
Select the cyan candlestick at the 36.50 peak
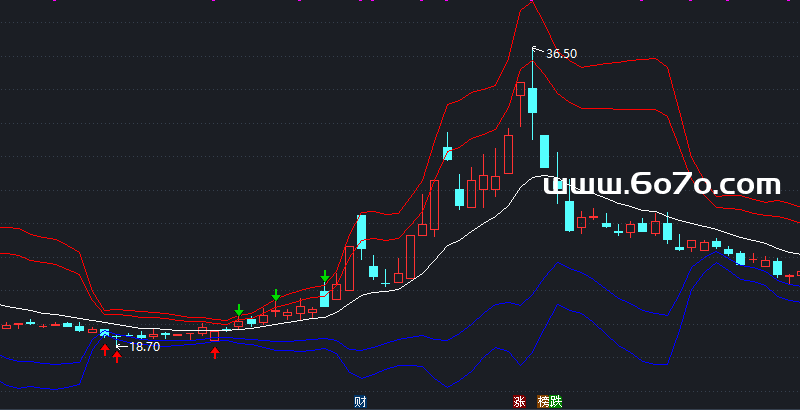pyautogui.click(x=533, y=100)
